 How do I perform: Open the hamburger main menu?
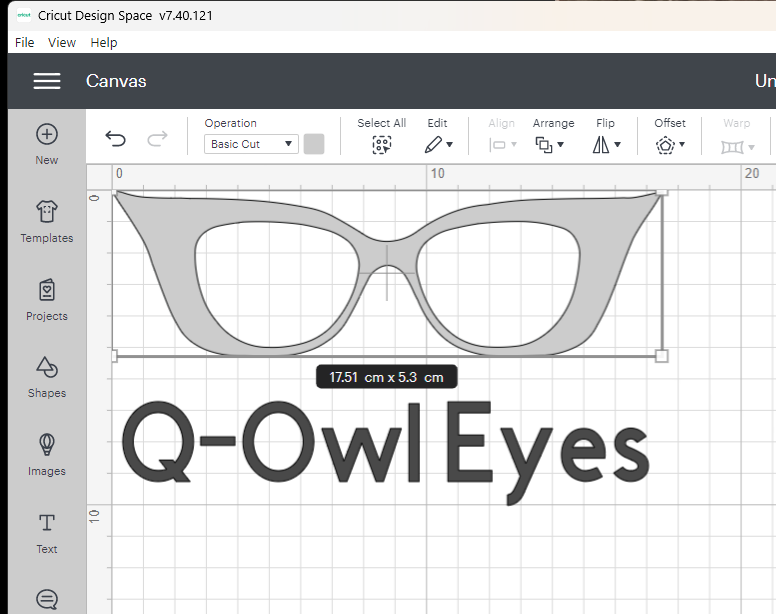[47, 81]
